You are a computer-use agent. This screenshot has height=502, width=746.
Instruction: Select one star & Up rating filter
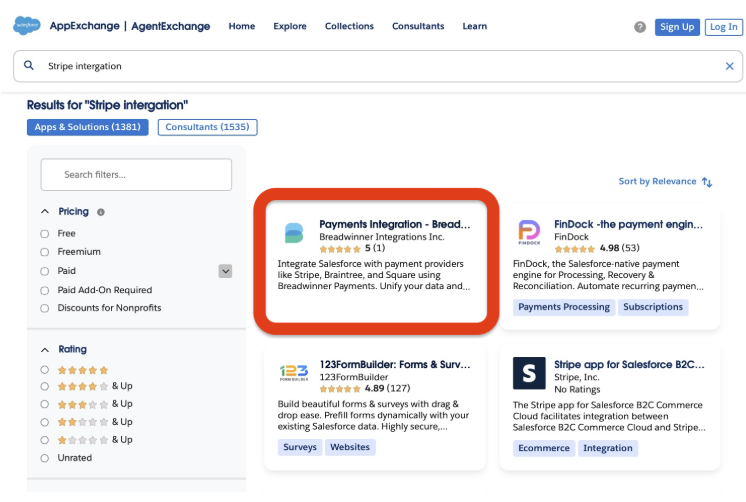[x=45, y=440]
